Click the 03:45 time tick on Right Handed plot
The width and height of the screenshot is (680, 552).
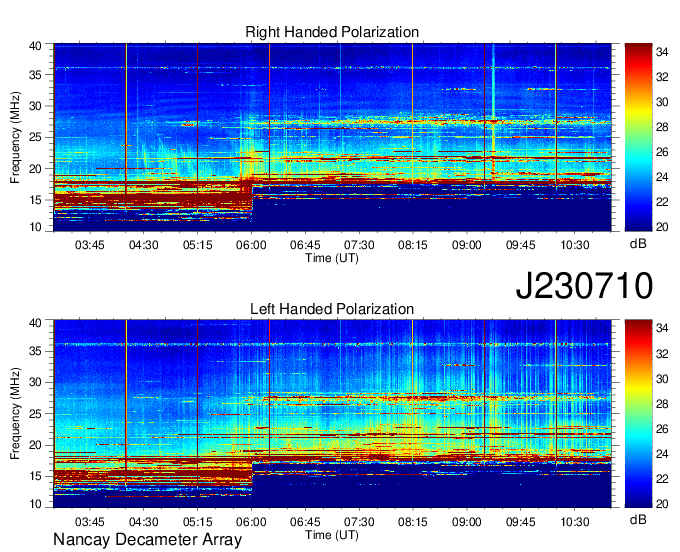click(90, 245)
